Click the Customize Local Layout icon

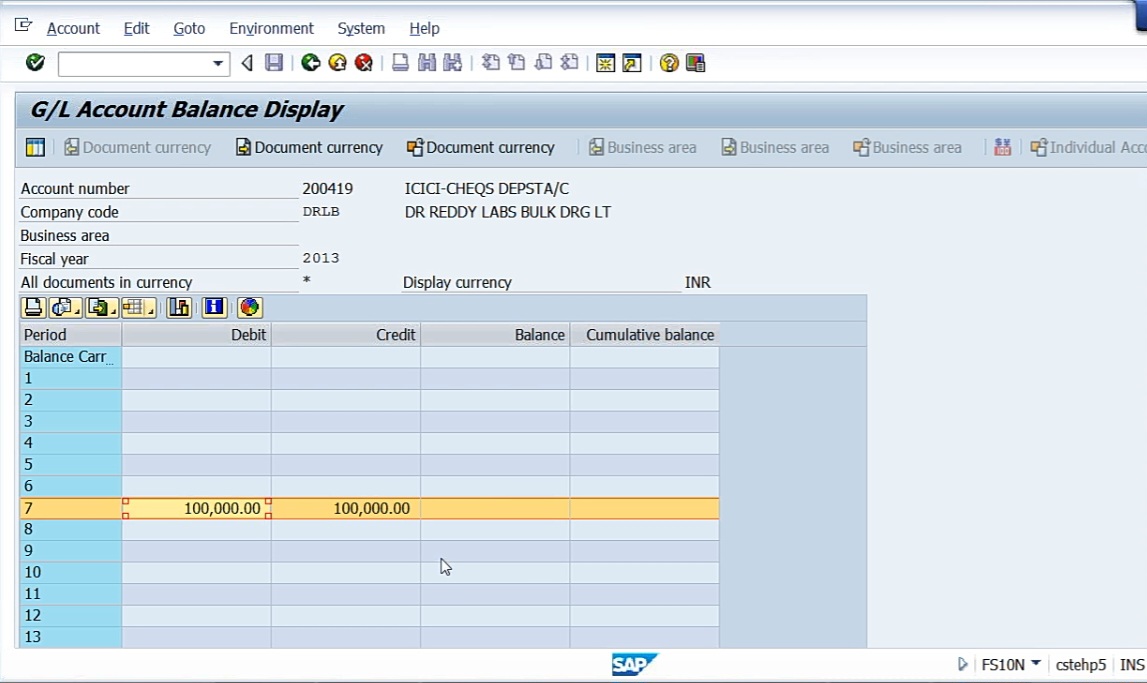(x=695, y=63)
